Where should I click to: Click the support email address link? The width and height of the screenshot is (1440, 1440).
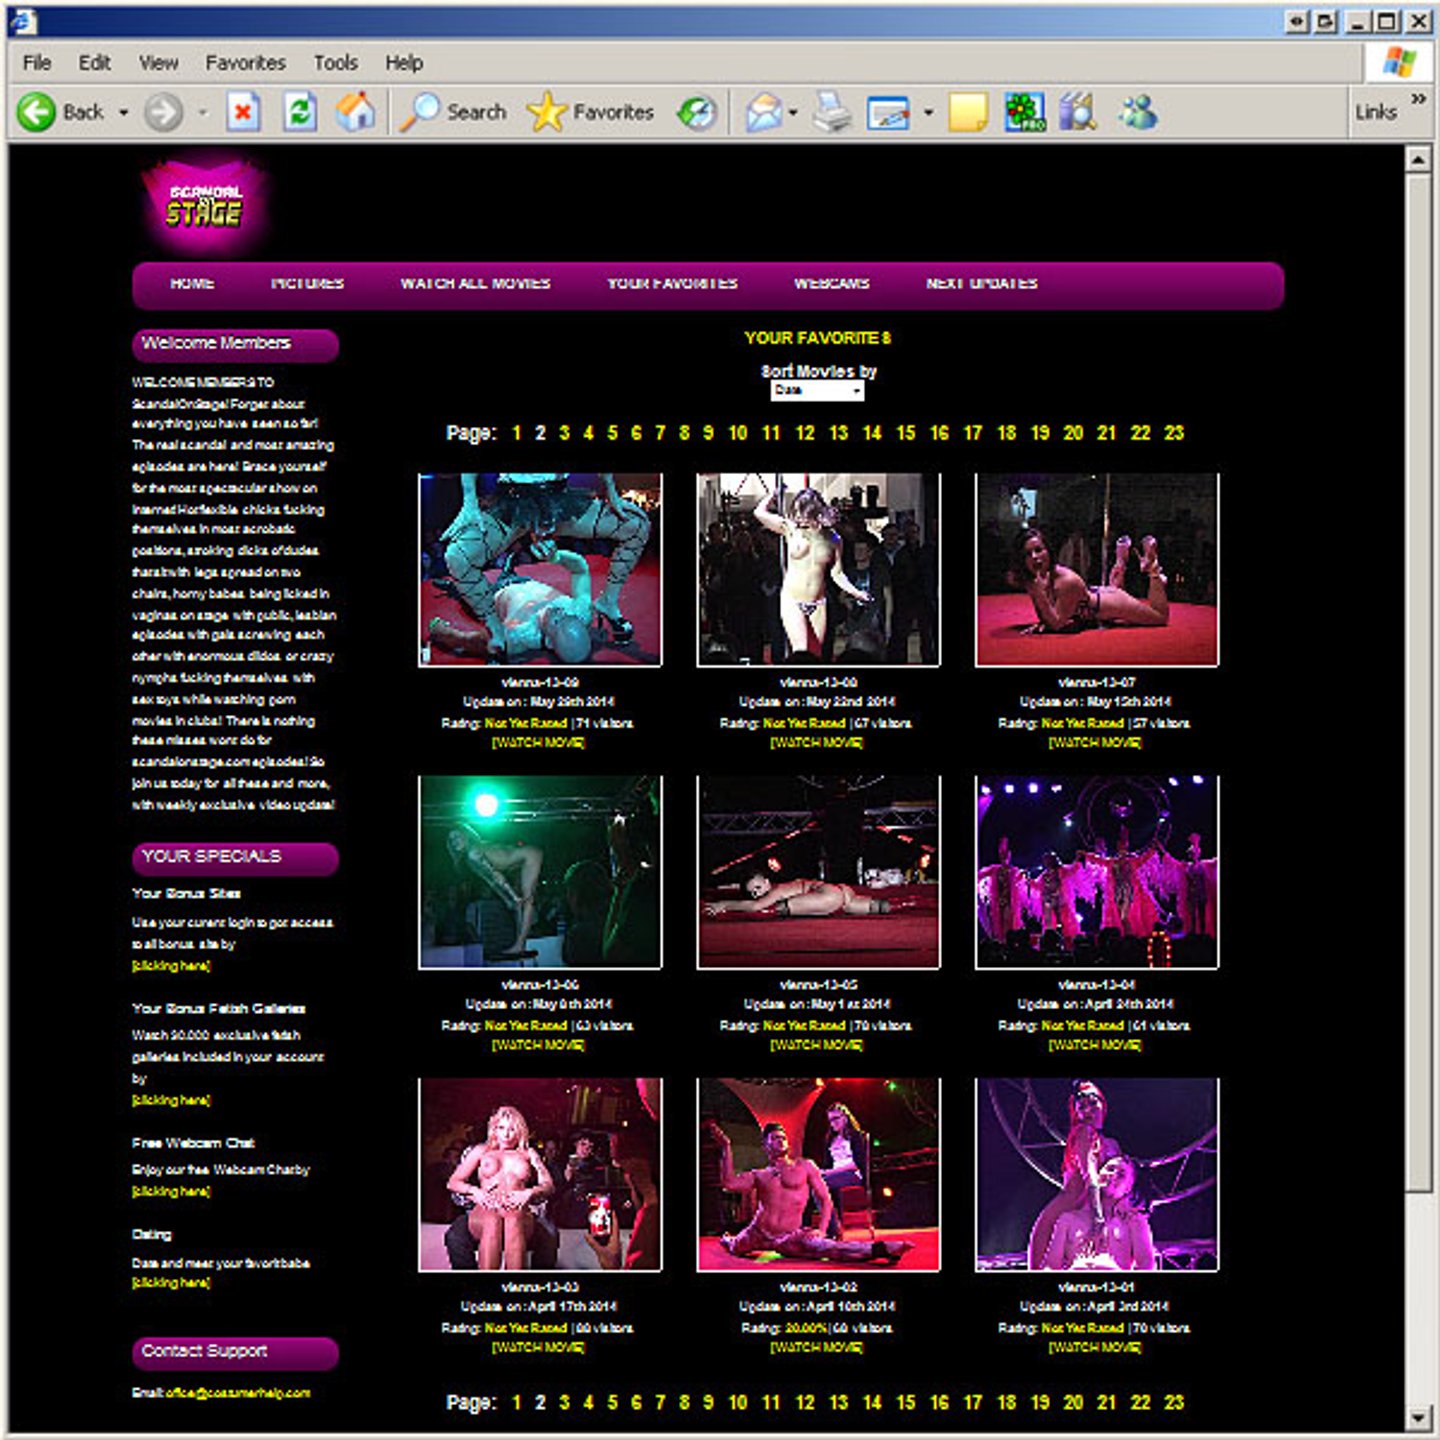click(x=238, y=1393)
